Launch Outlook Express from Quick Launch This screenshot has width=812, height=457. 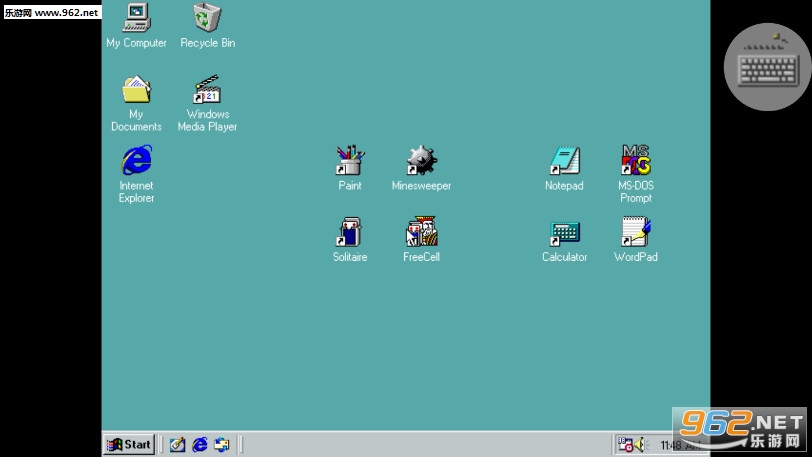click(x=222, y=445)
